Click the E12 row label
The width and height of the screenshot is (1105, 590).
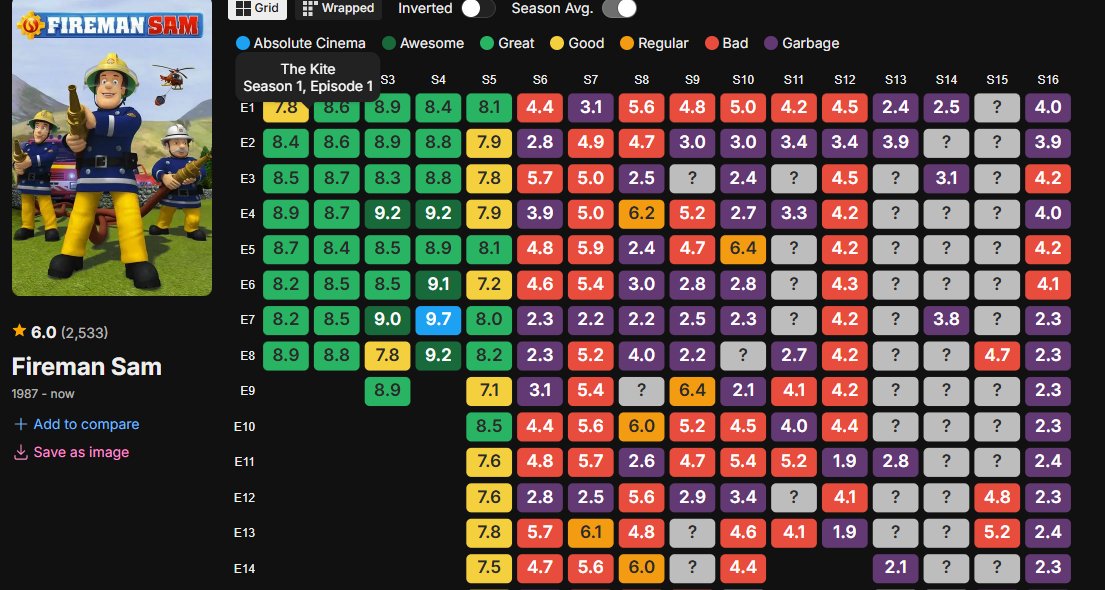(245, 497)
